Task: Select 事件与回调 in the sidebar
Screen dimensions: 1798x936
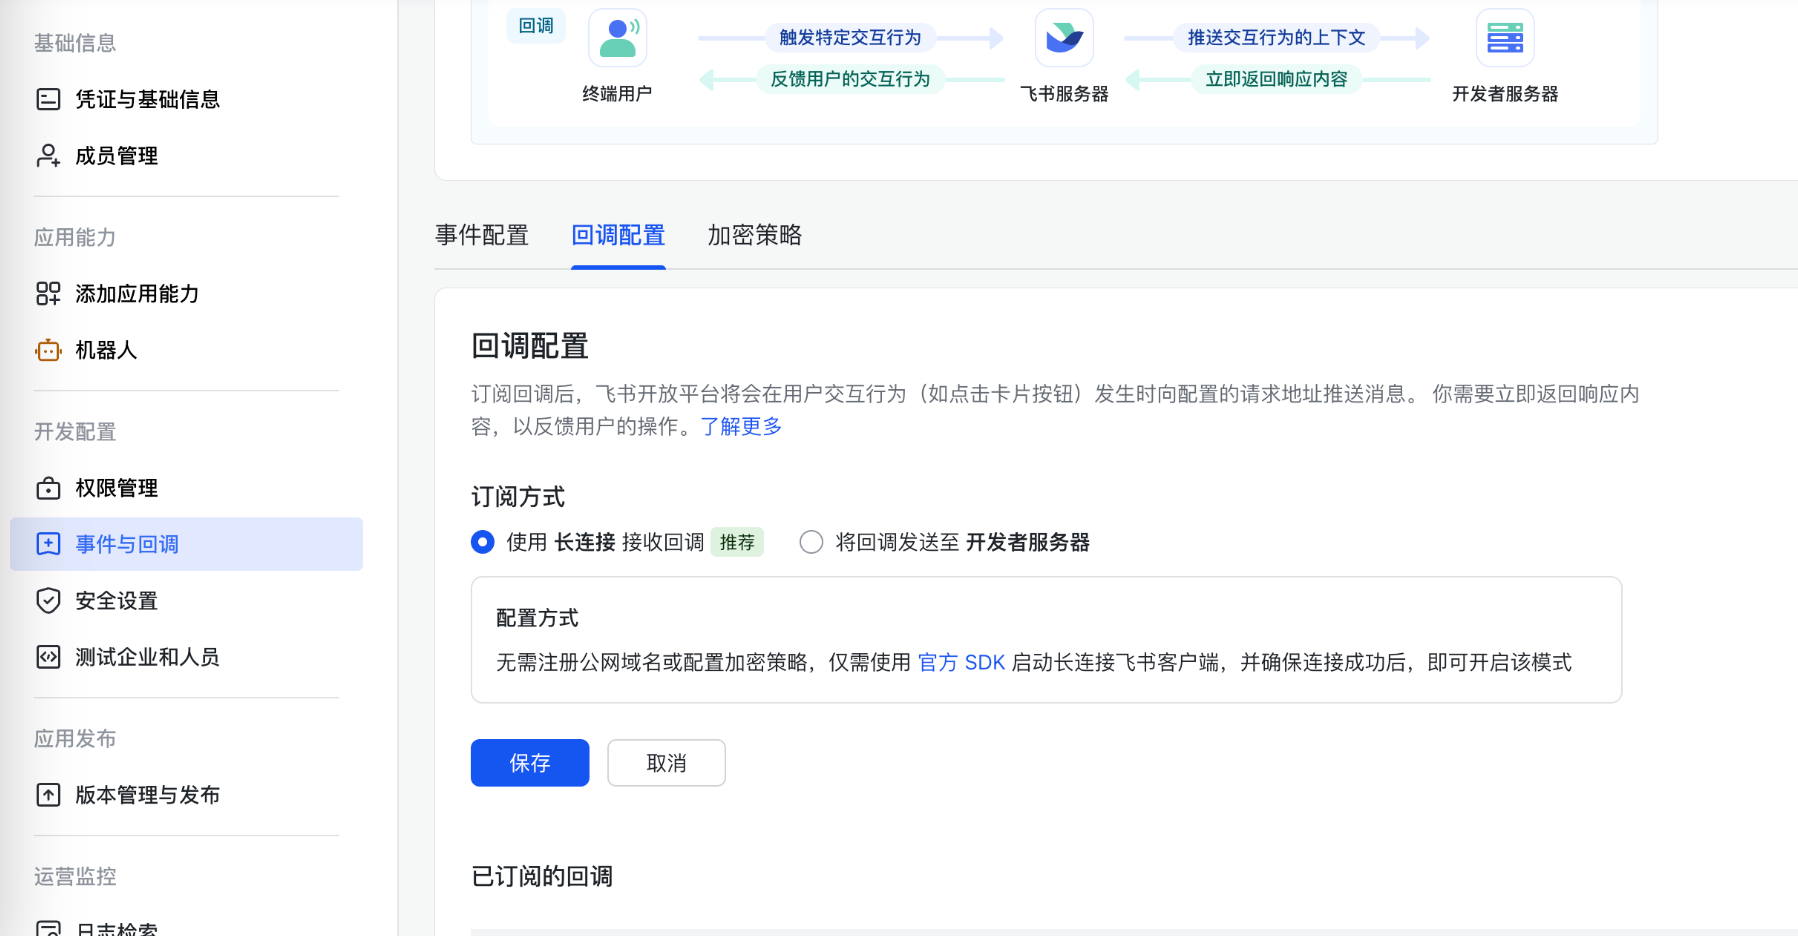Action: [125, 544]
